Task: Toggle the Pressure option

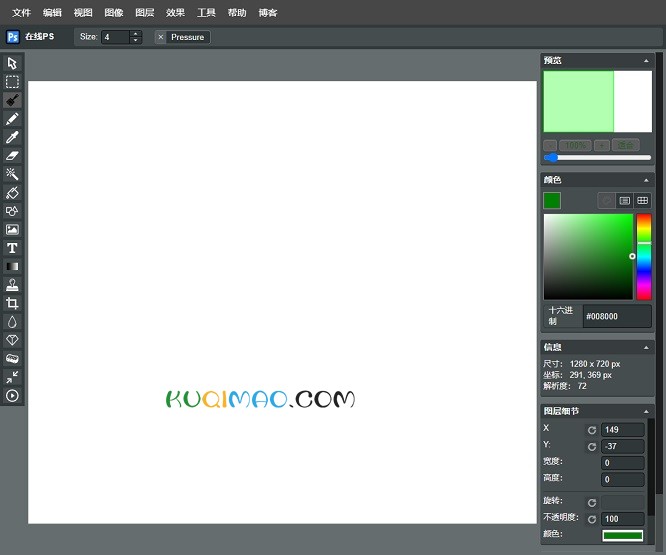Action: [x=183, y=37]
